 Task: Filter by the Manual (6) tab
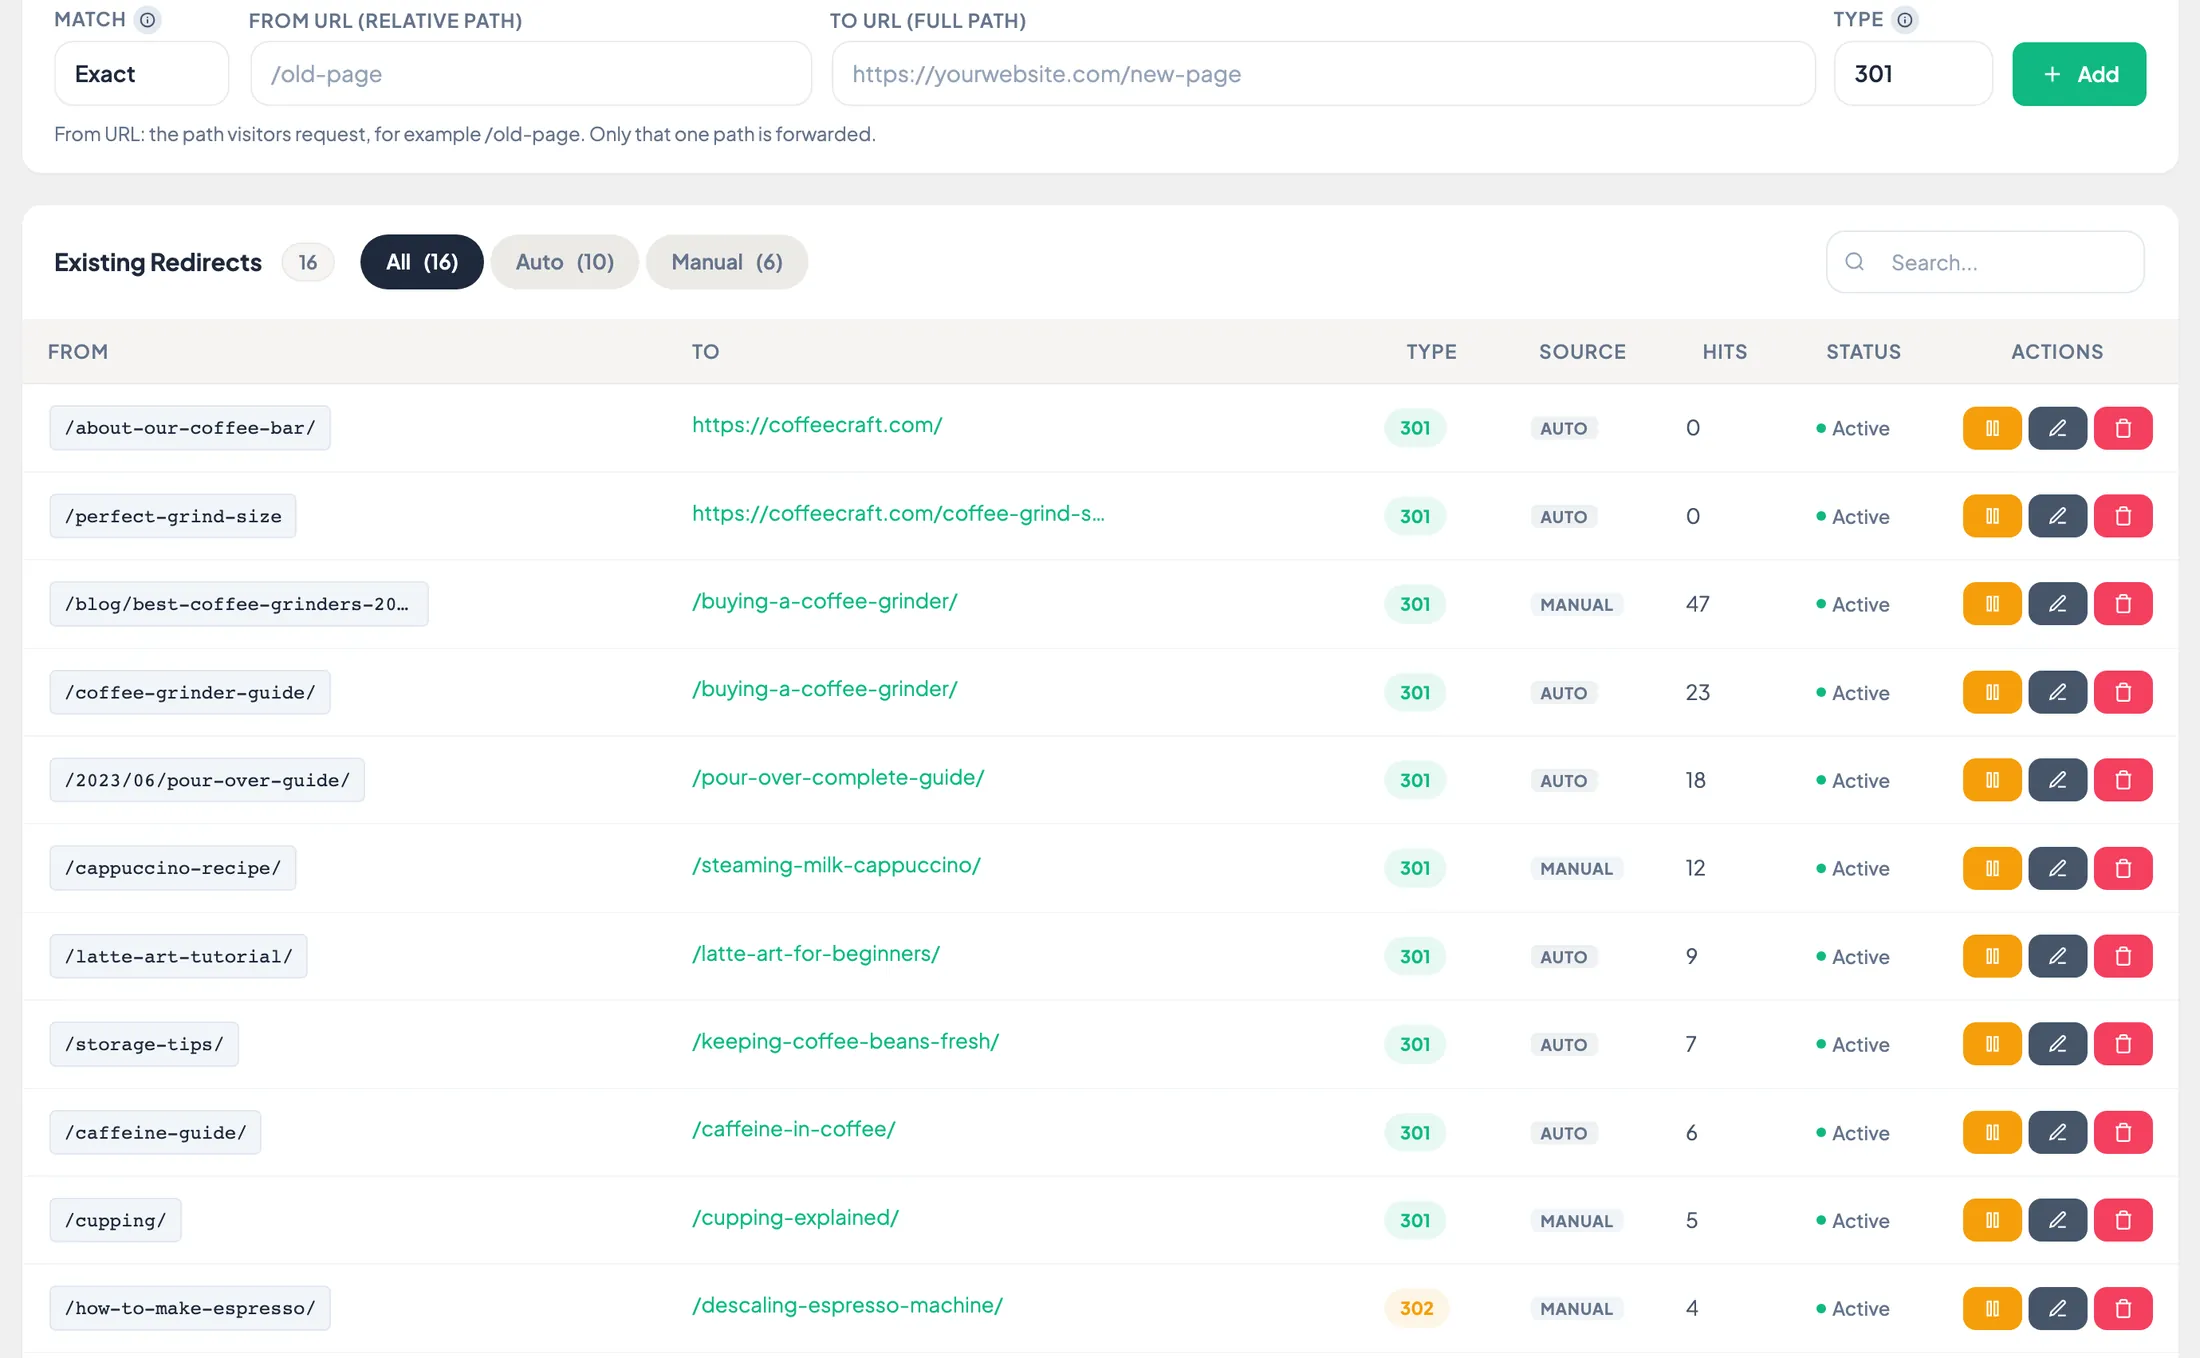[727, 262]
